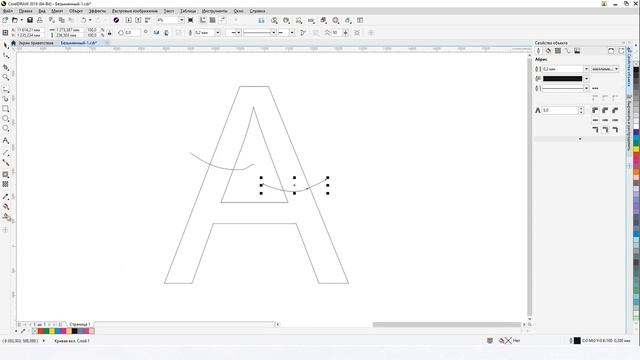
Task: Select the Connector line tool
Action: (6, 162)
